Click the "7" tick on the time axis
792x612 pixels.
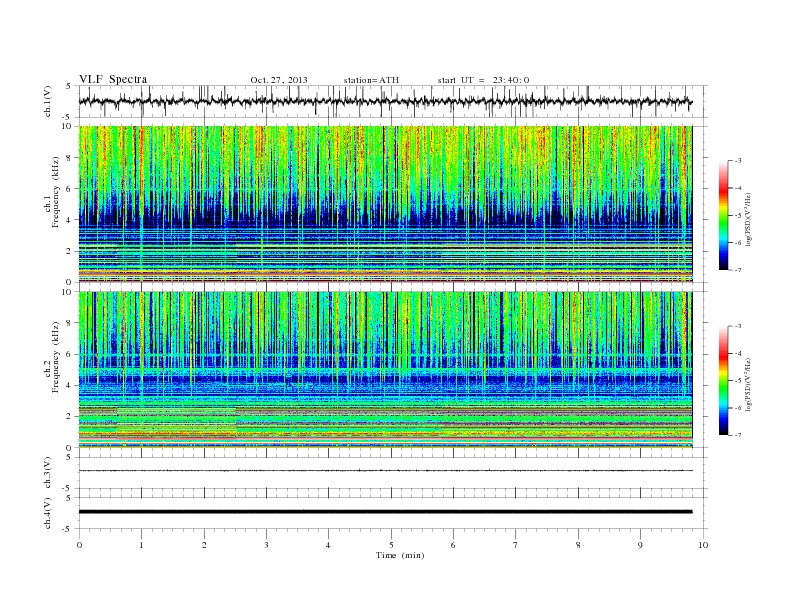tap(516, 545)
